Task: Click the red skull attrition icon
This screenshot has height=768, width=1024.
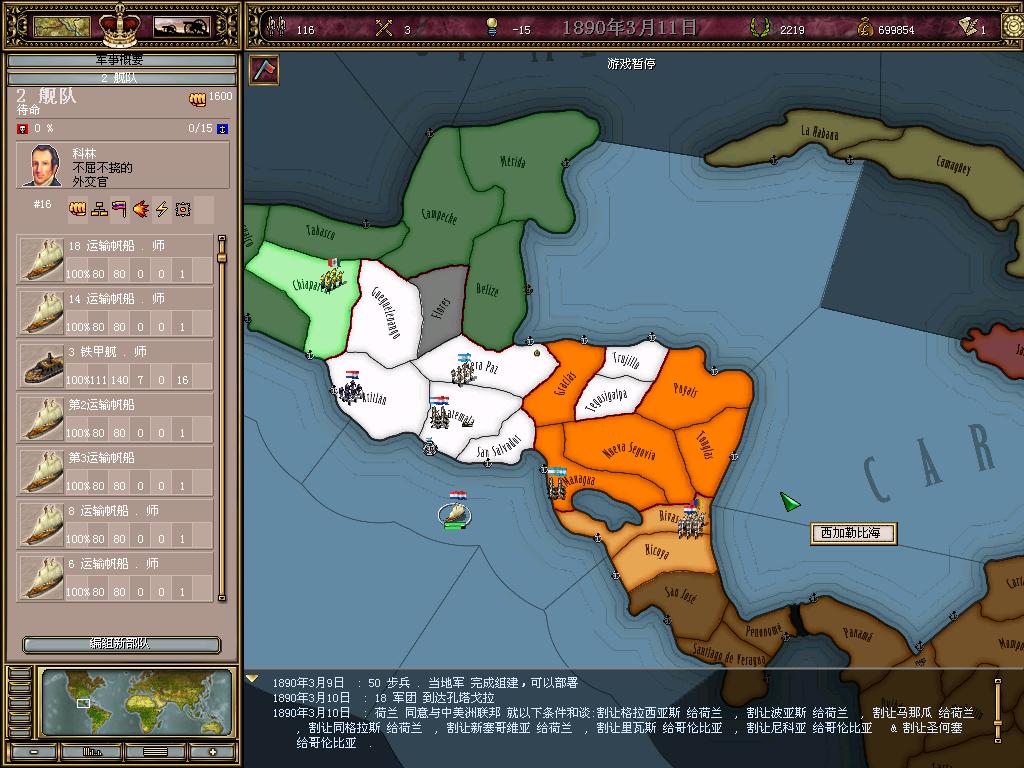Action: 23,129
